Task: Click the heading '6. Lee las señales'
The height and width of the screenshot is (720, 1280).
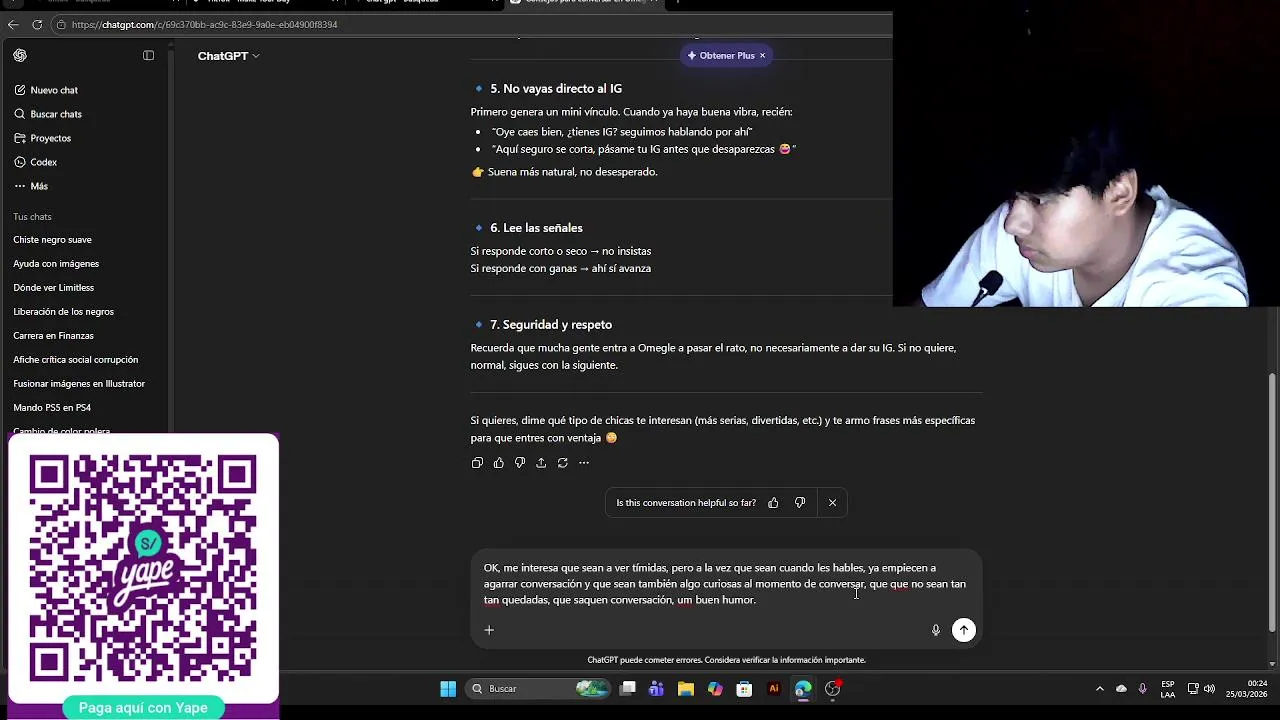Action: coord(536,228)
